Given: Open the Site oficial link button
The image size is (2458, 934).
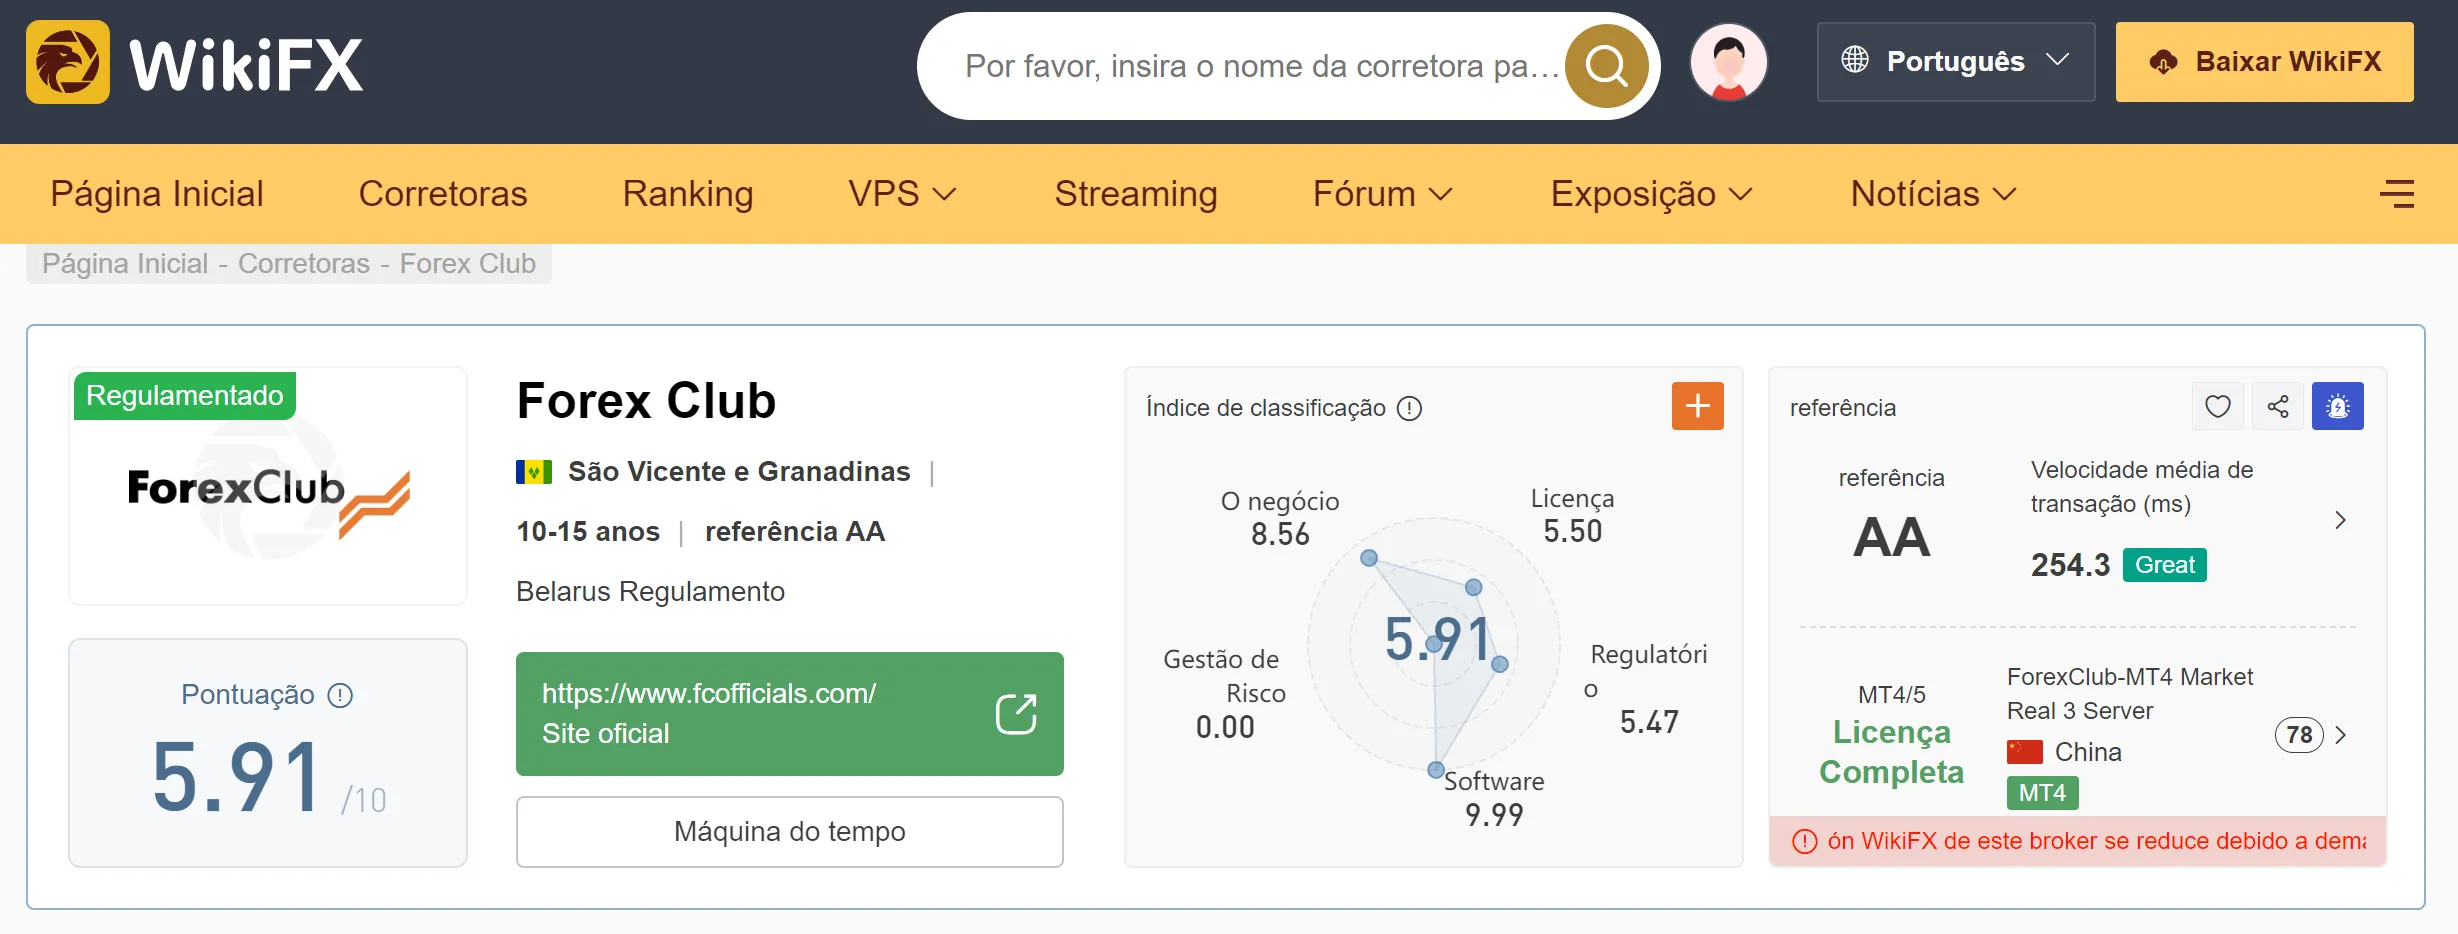Looking at the screenshot, I should coord(789,714).
